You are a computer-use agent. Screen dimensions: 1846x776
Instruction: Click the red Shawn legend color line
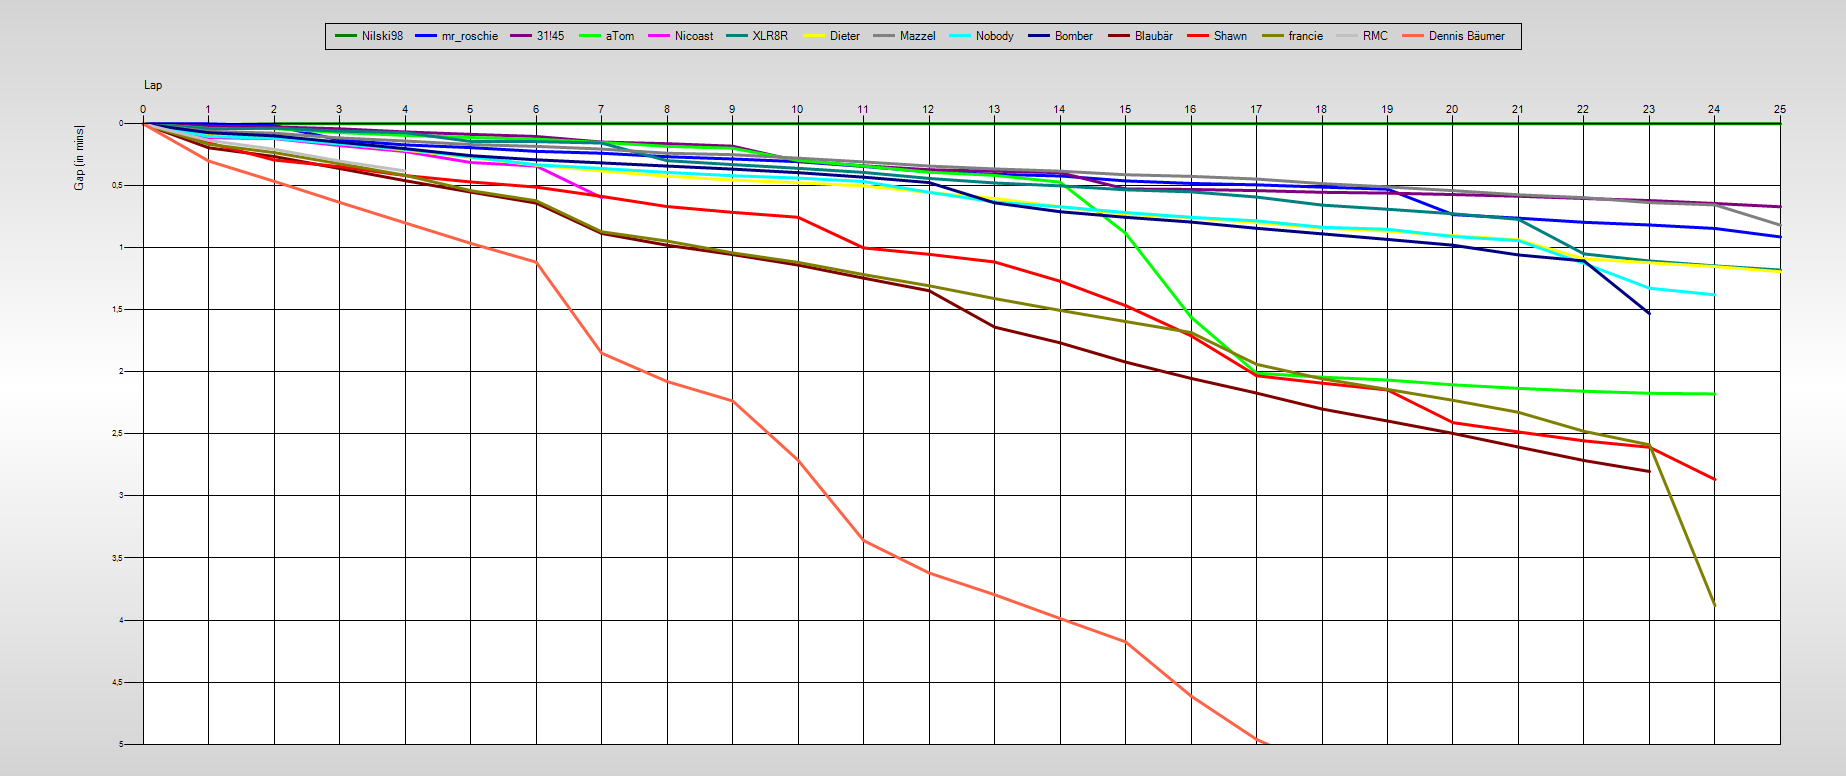(1198, 36)
